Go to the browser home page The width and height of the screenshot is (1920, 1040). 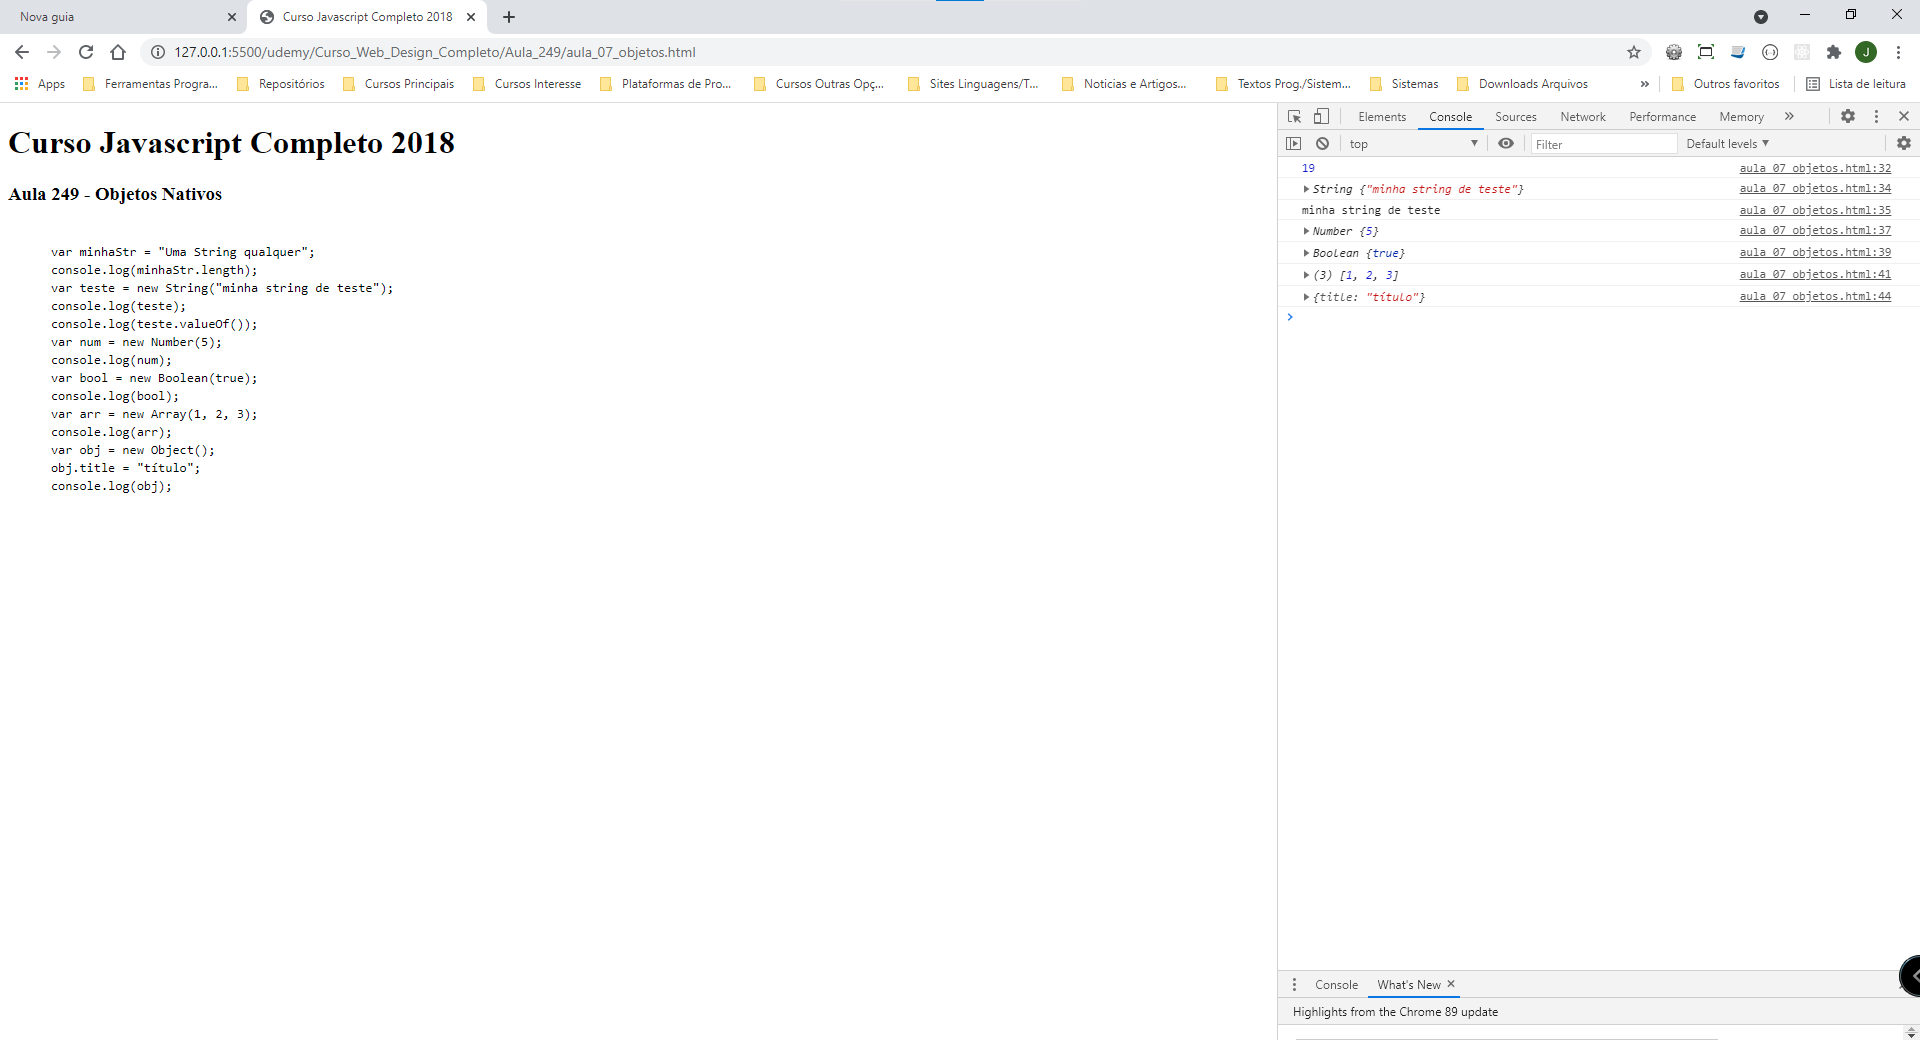tap(118, 52)
